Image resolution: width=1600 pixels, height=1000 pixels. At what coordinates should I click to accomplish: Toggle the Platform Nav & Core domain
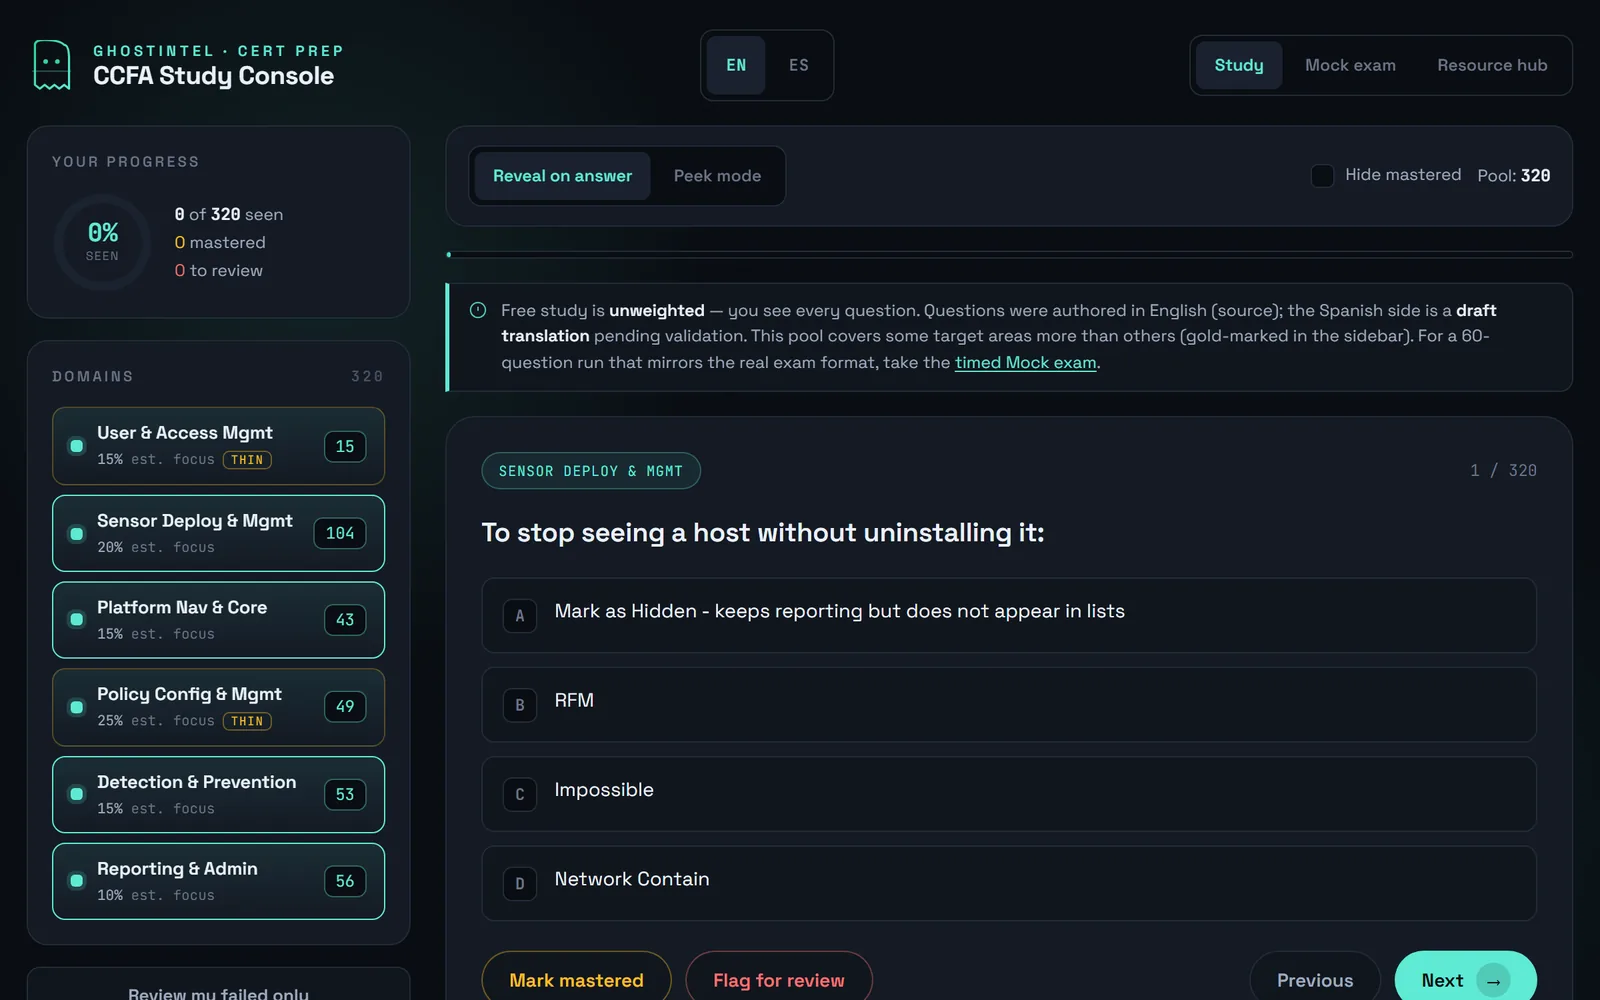218,620
